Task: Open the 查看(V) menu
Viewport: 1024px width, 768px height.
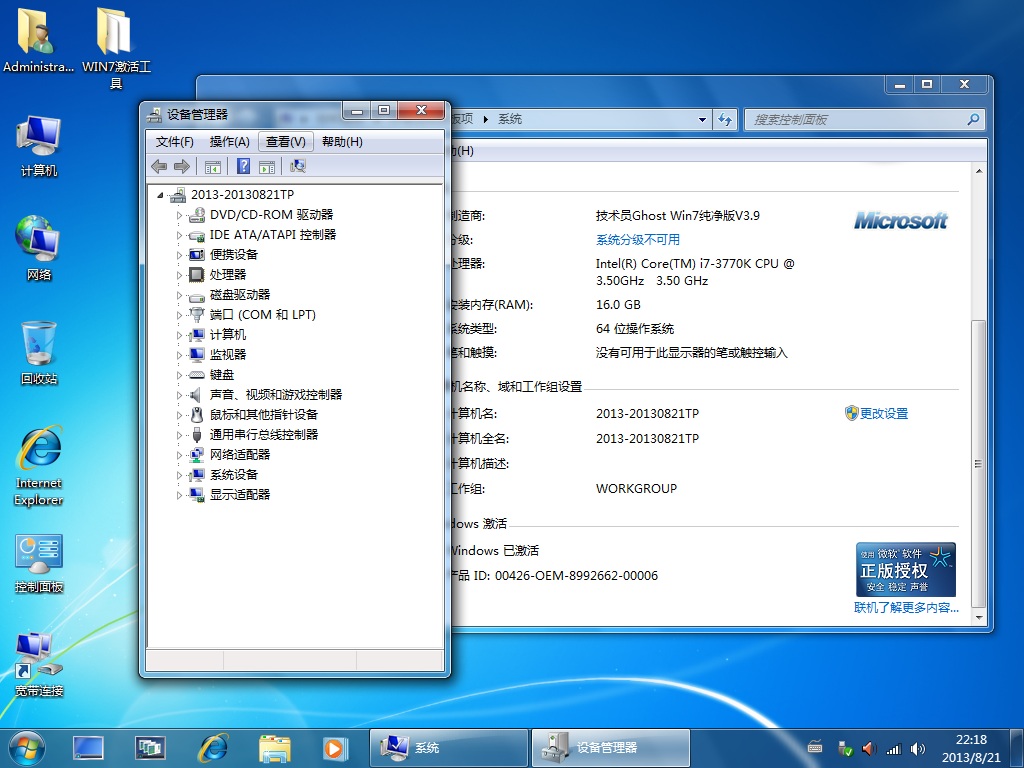Action: [285, 142]
